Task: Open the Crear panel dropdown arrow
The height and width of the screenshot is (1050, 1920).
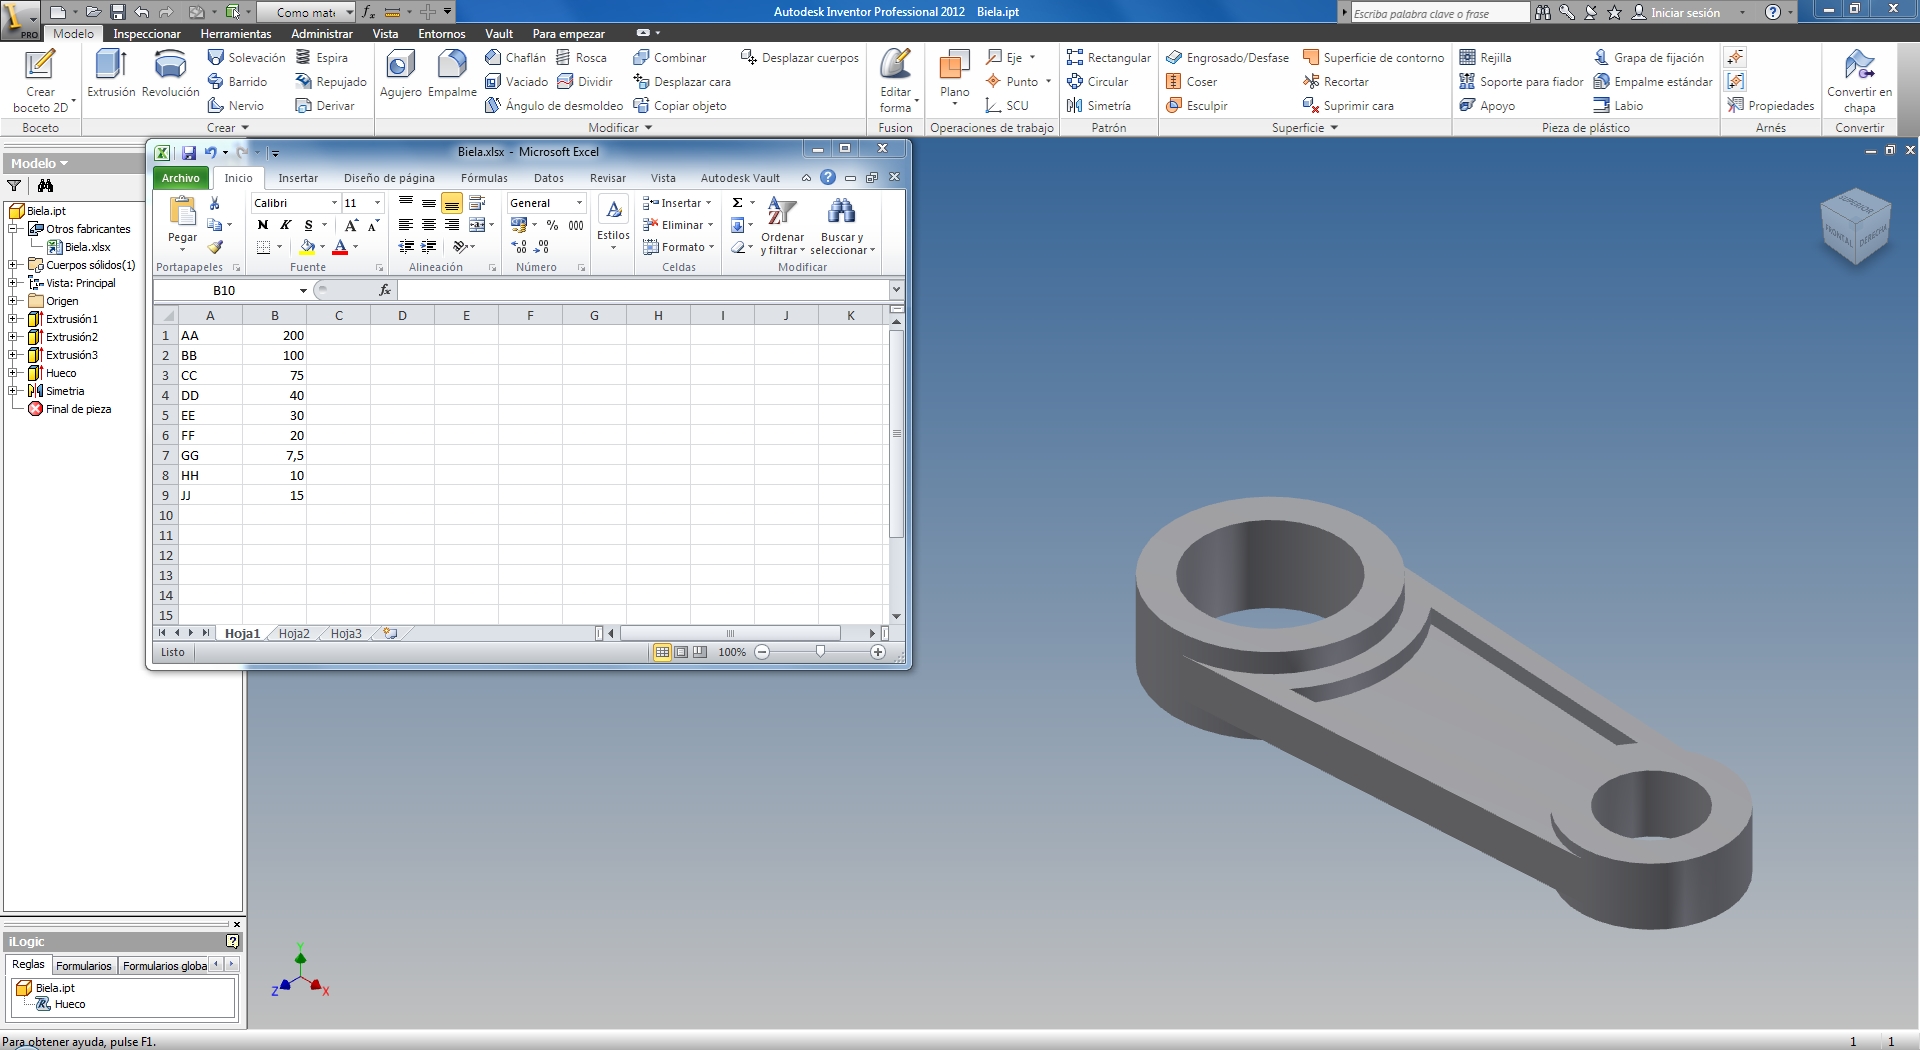Action: coord(245,128)
